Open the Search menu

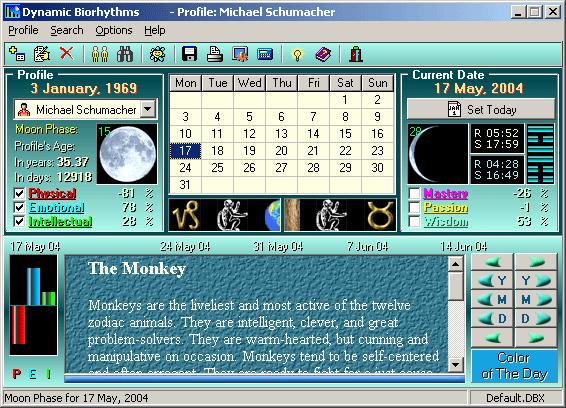click(x=67, y=30)
